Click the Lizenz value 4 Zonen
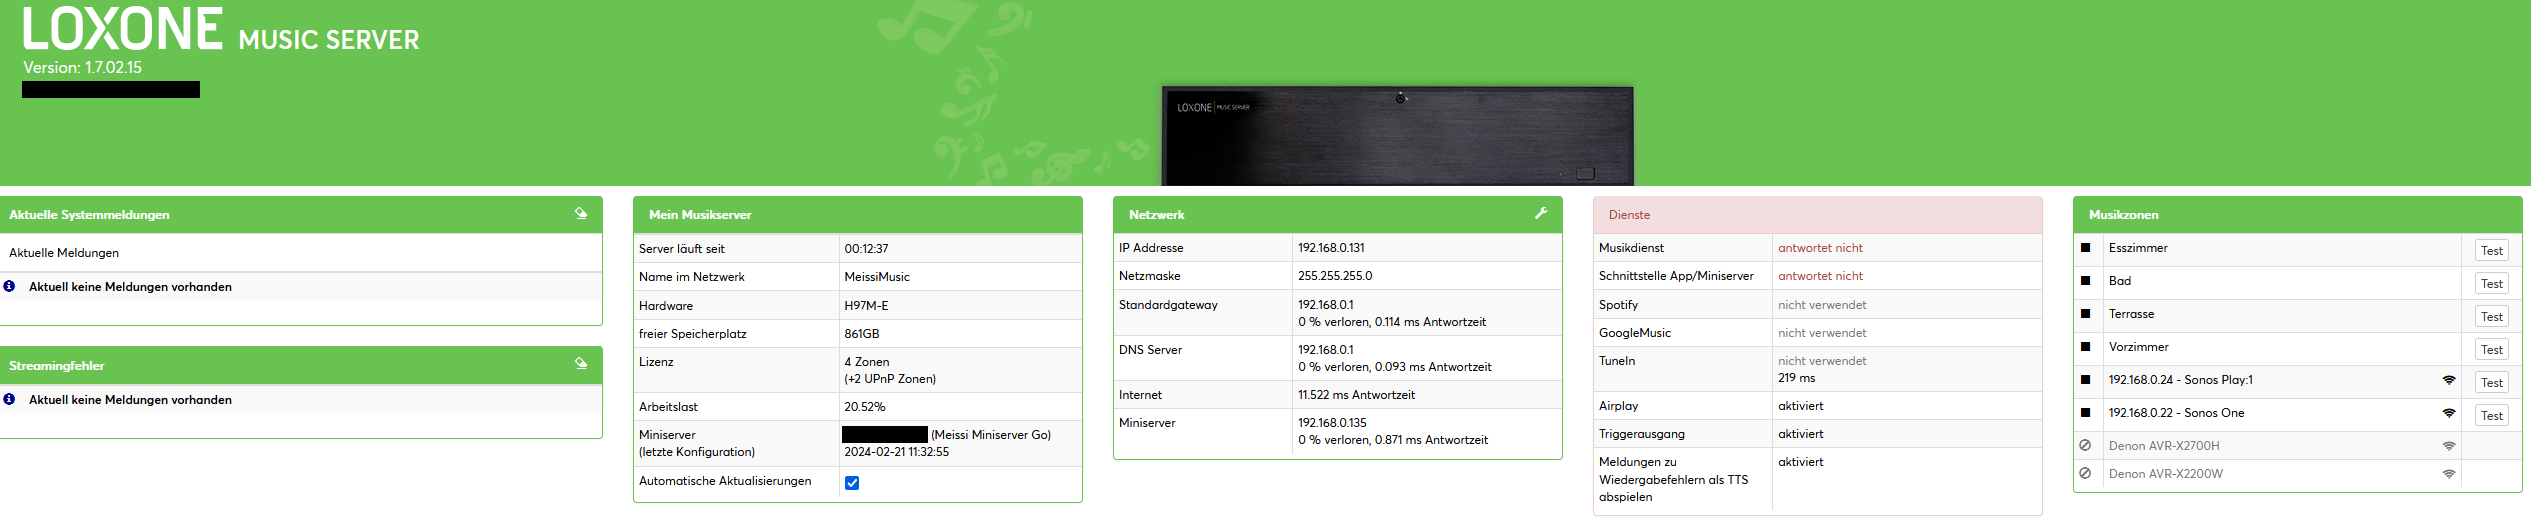 tap(867, 362)
